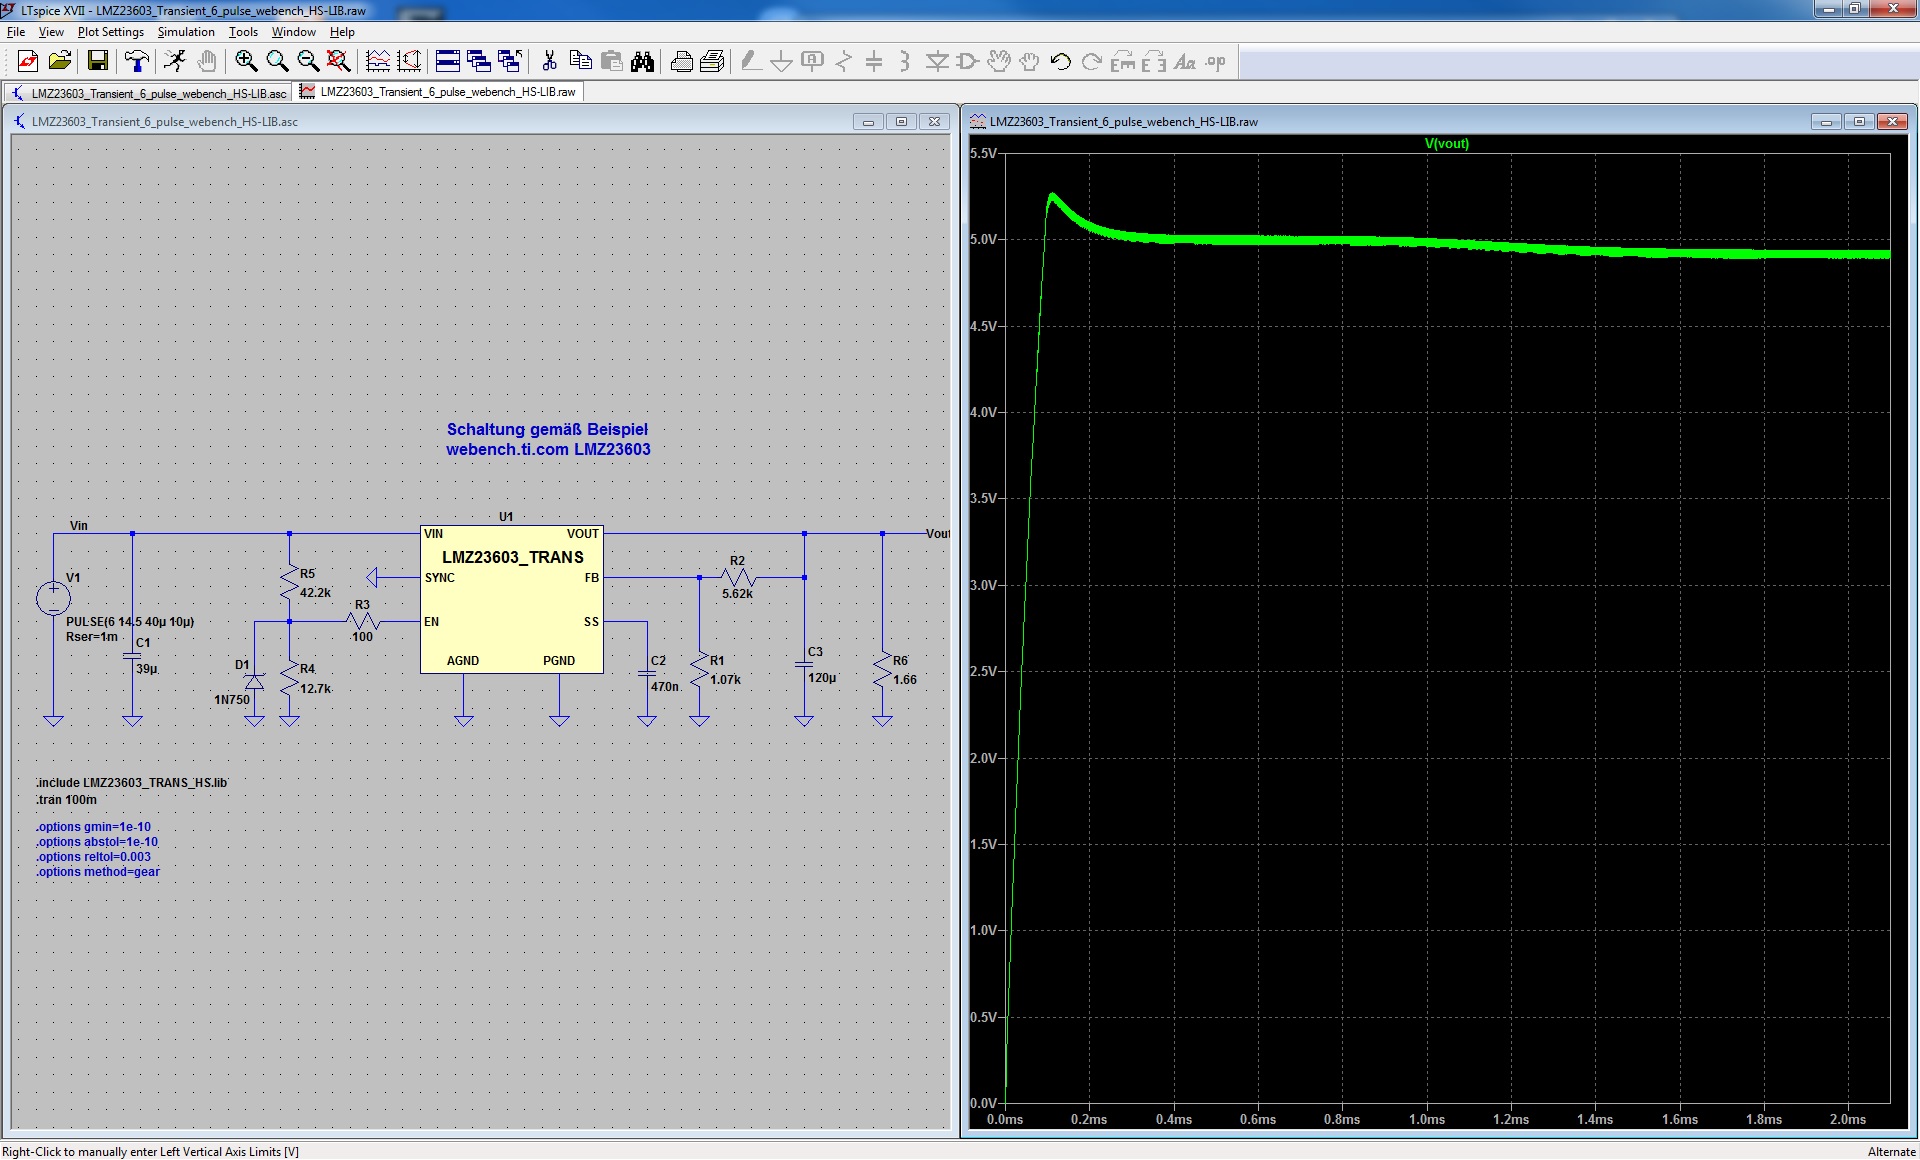Place a Resistor tool icon
Image resolution: width=1920 pixels, height=1160 pixels.
[844, 62]
